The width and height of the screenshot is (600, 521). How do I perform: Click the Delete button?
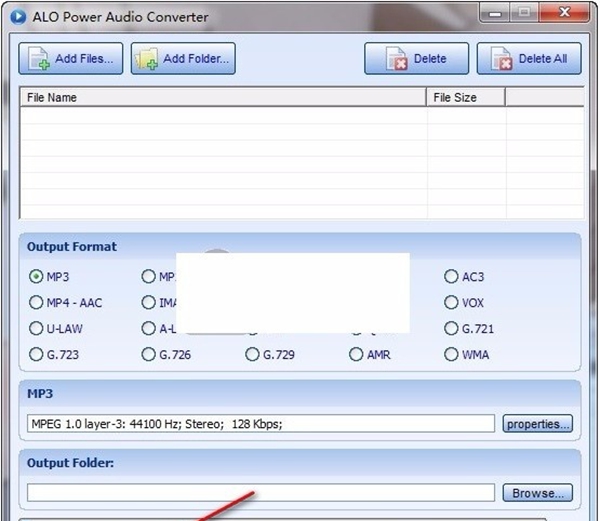[x=416, y=59]
